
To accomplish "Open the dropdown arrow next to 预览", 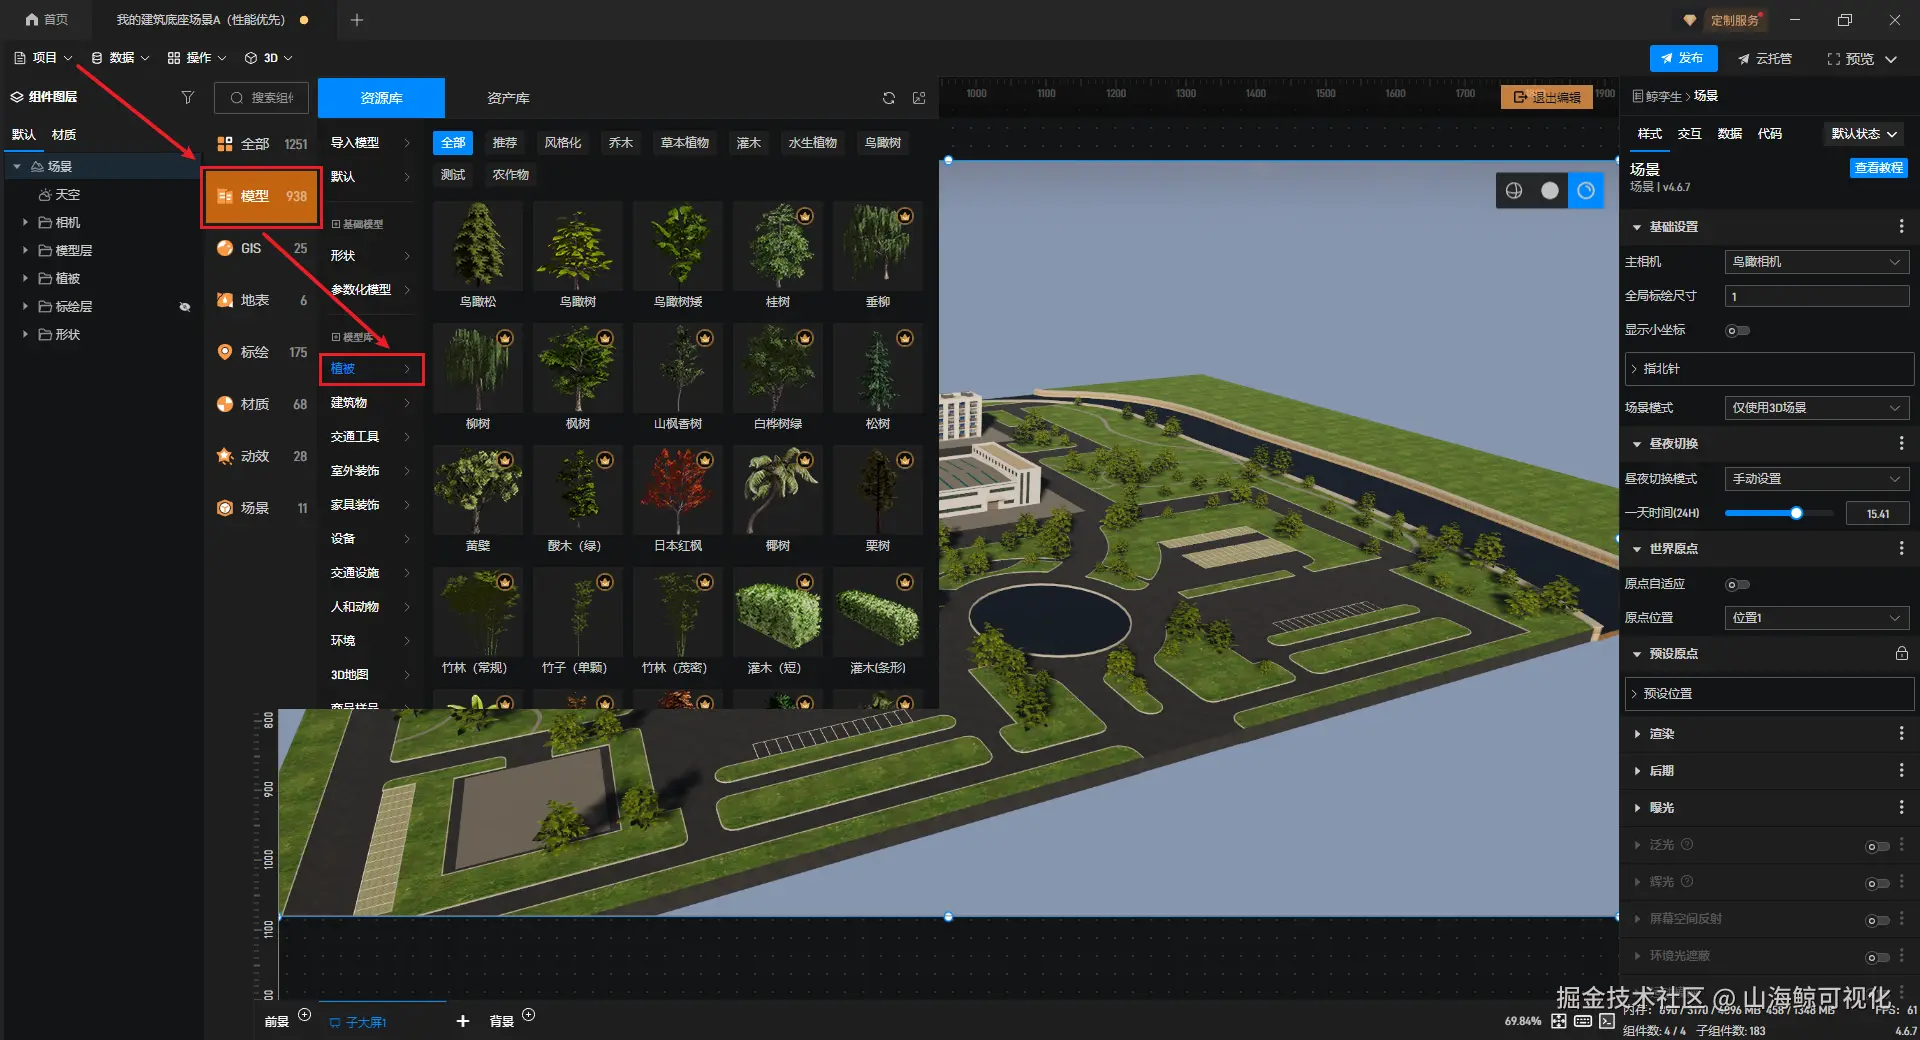I will pos(1891,59).
